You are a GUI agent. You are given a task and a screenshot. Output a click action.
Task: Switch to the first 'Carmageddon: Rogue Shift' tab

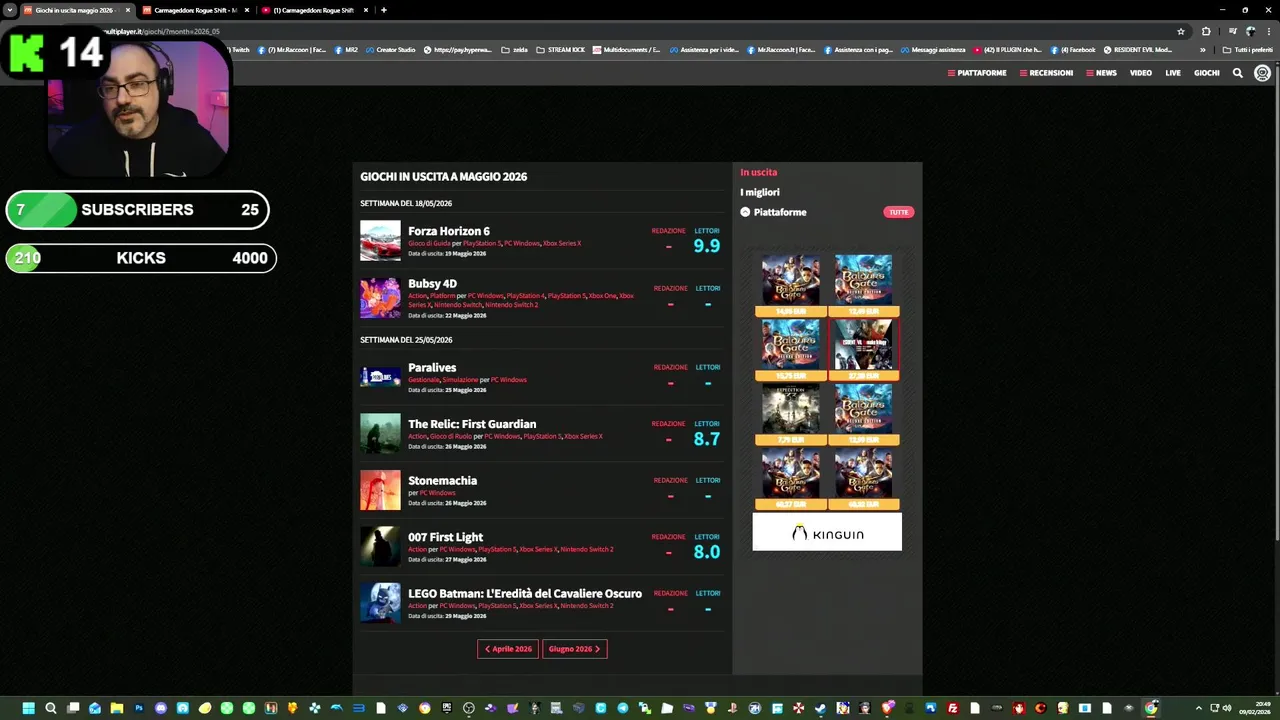coord(195,10)
